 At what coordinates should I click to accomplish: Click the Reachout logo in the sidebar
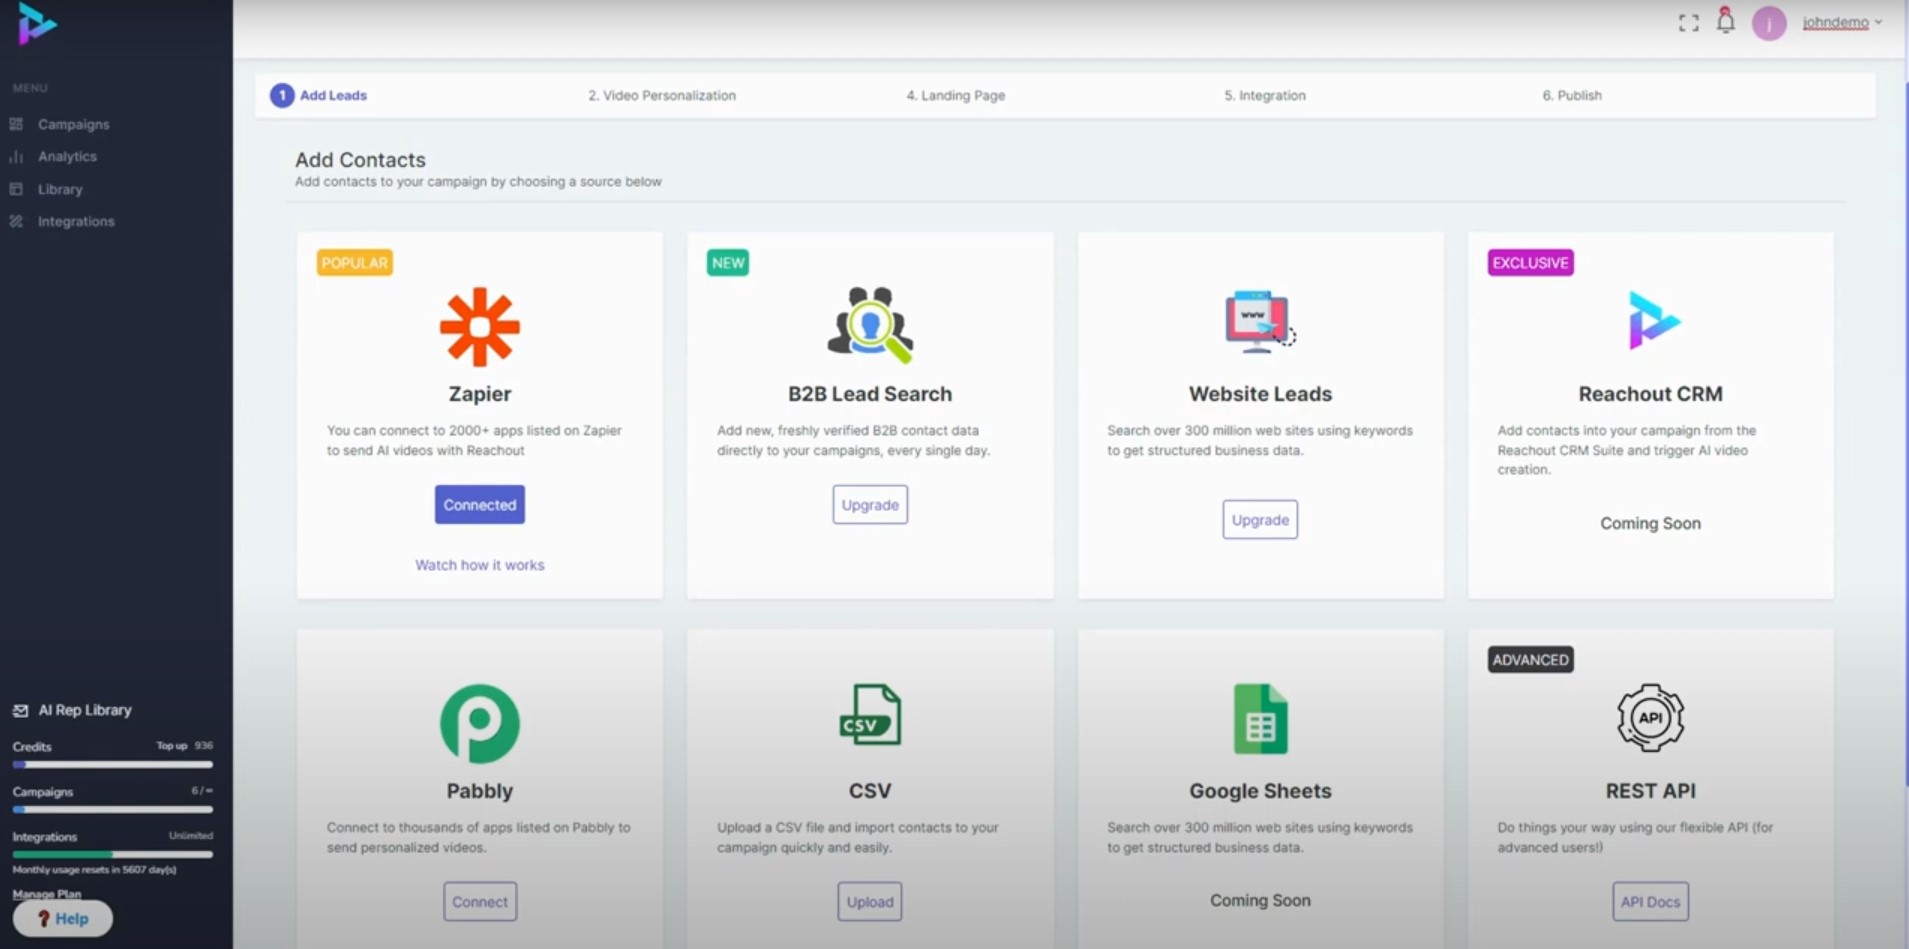coord(37,24)
